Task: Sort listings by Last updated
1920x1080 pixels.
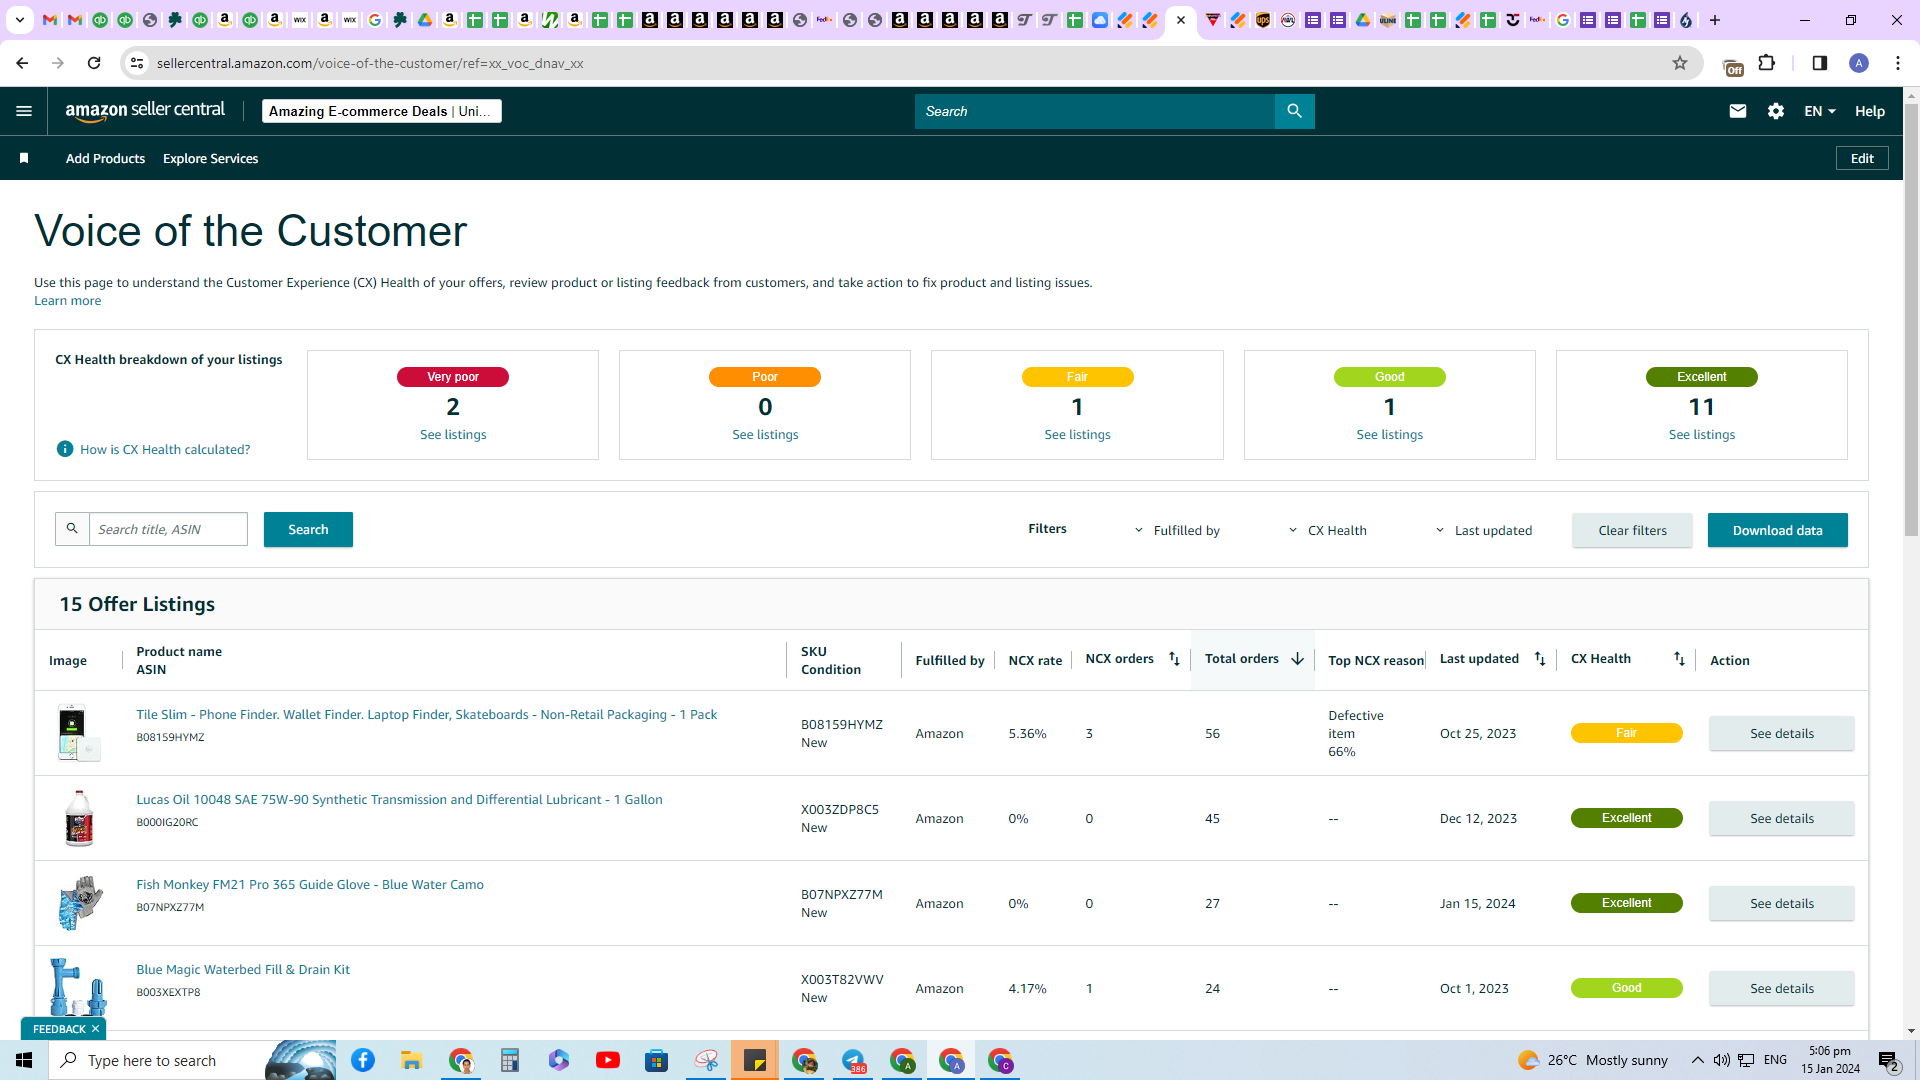Action: point(1540,659)
